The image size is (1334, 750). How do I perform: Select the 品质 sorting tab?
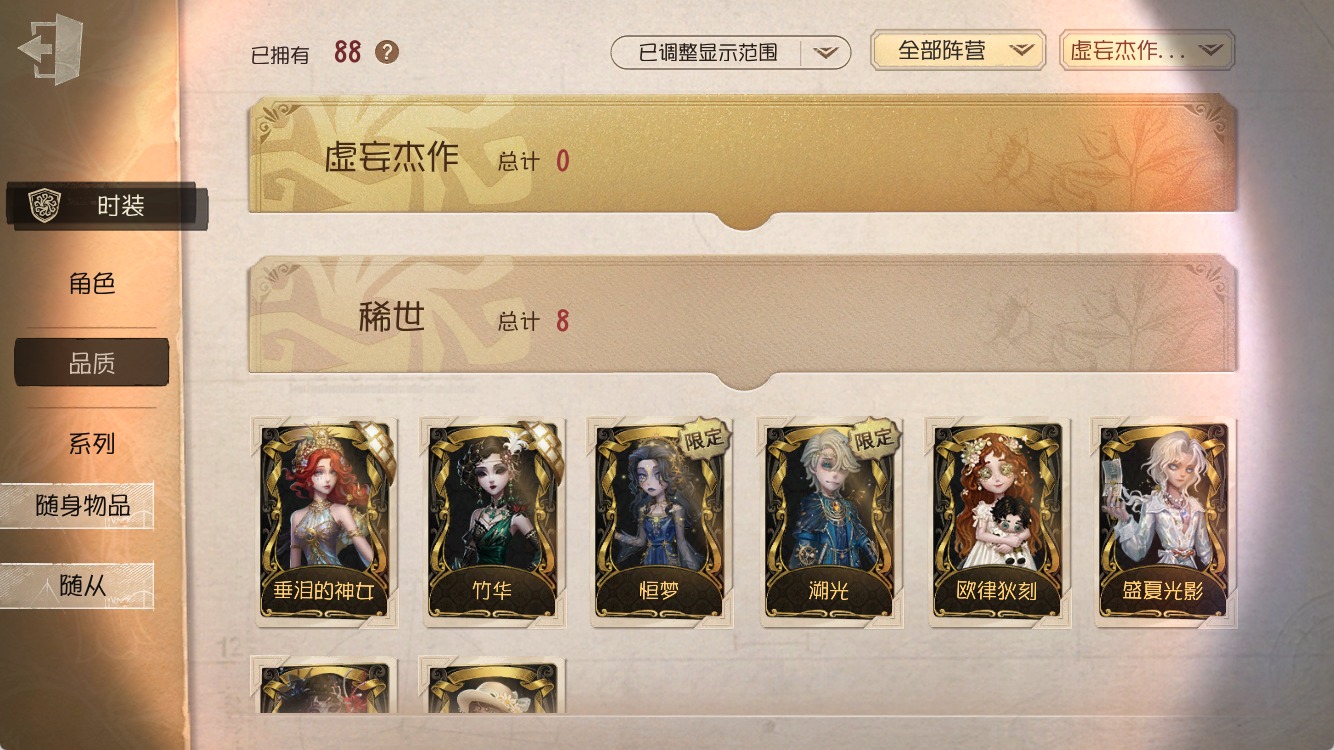[x=91, y=363]
